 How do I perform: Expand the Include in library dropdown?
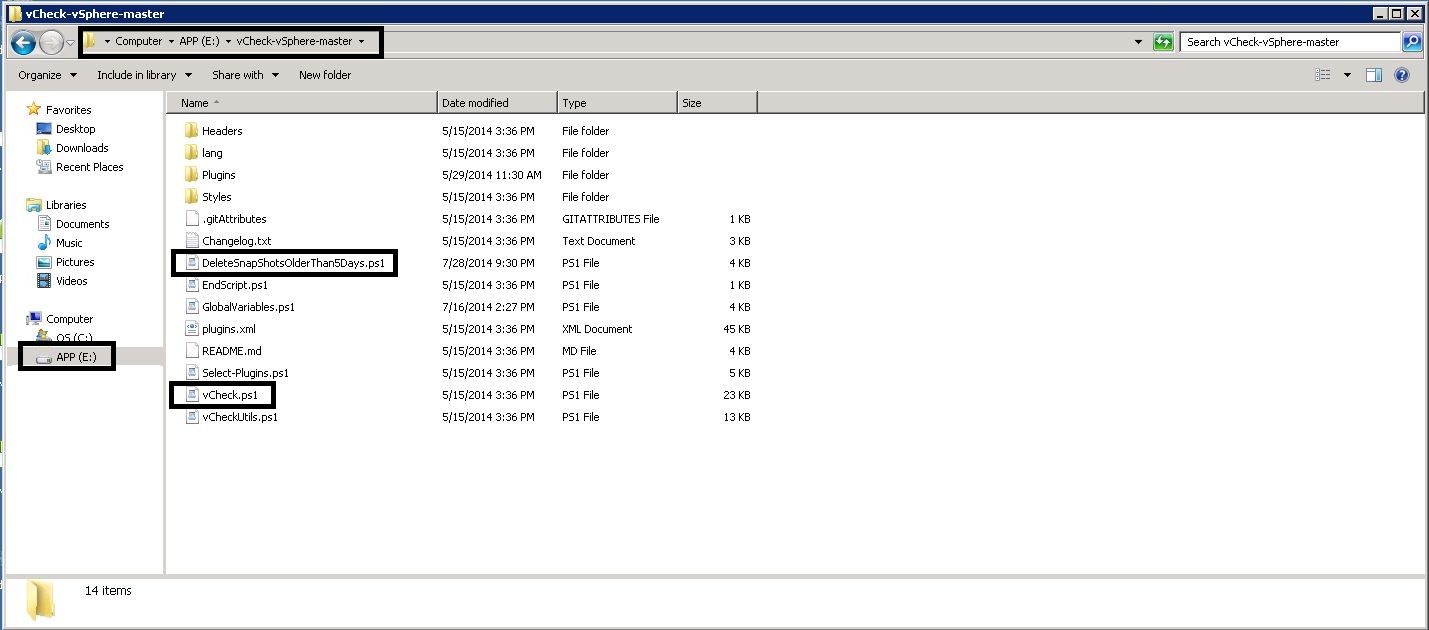[144, 75]
